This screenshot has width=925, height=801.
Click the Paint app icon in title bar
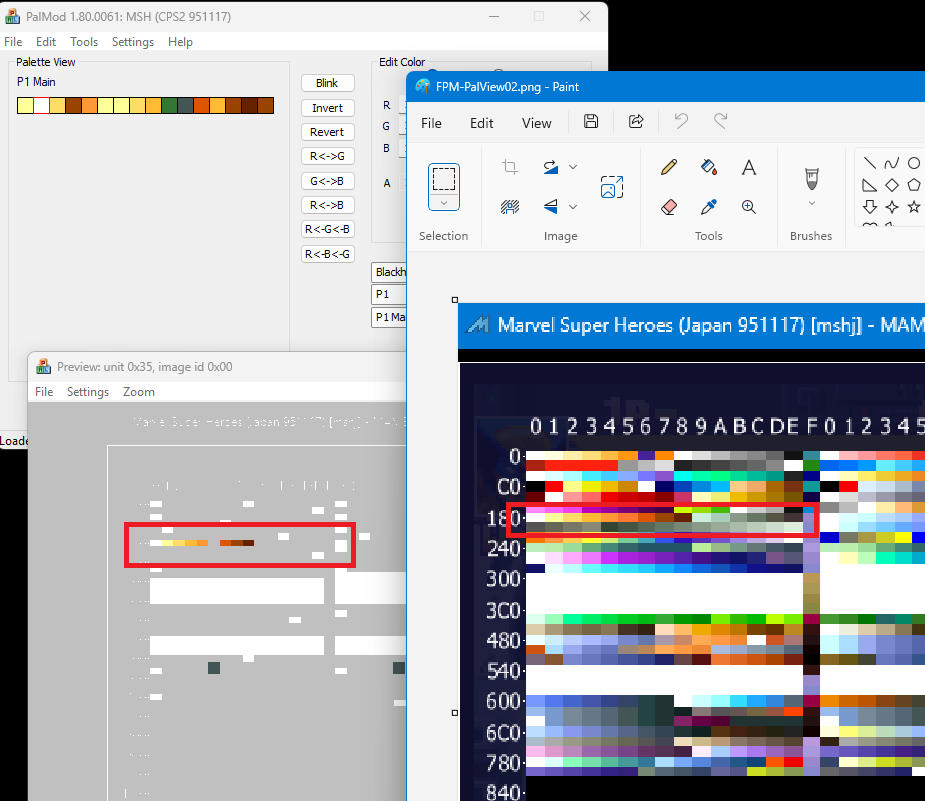(422, 87)
